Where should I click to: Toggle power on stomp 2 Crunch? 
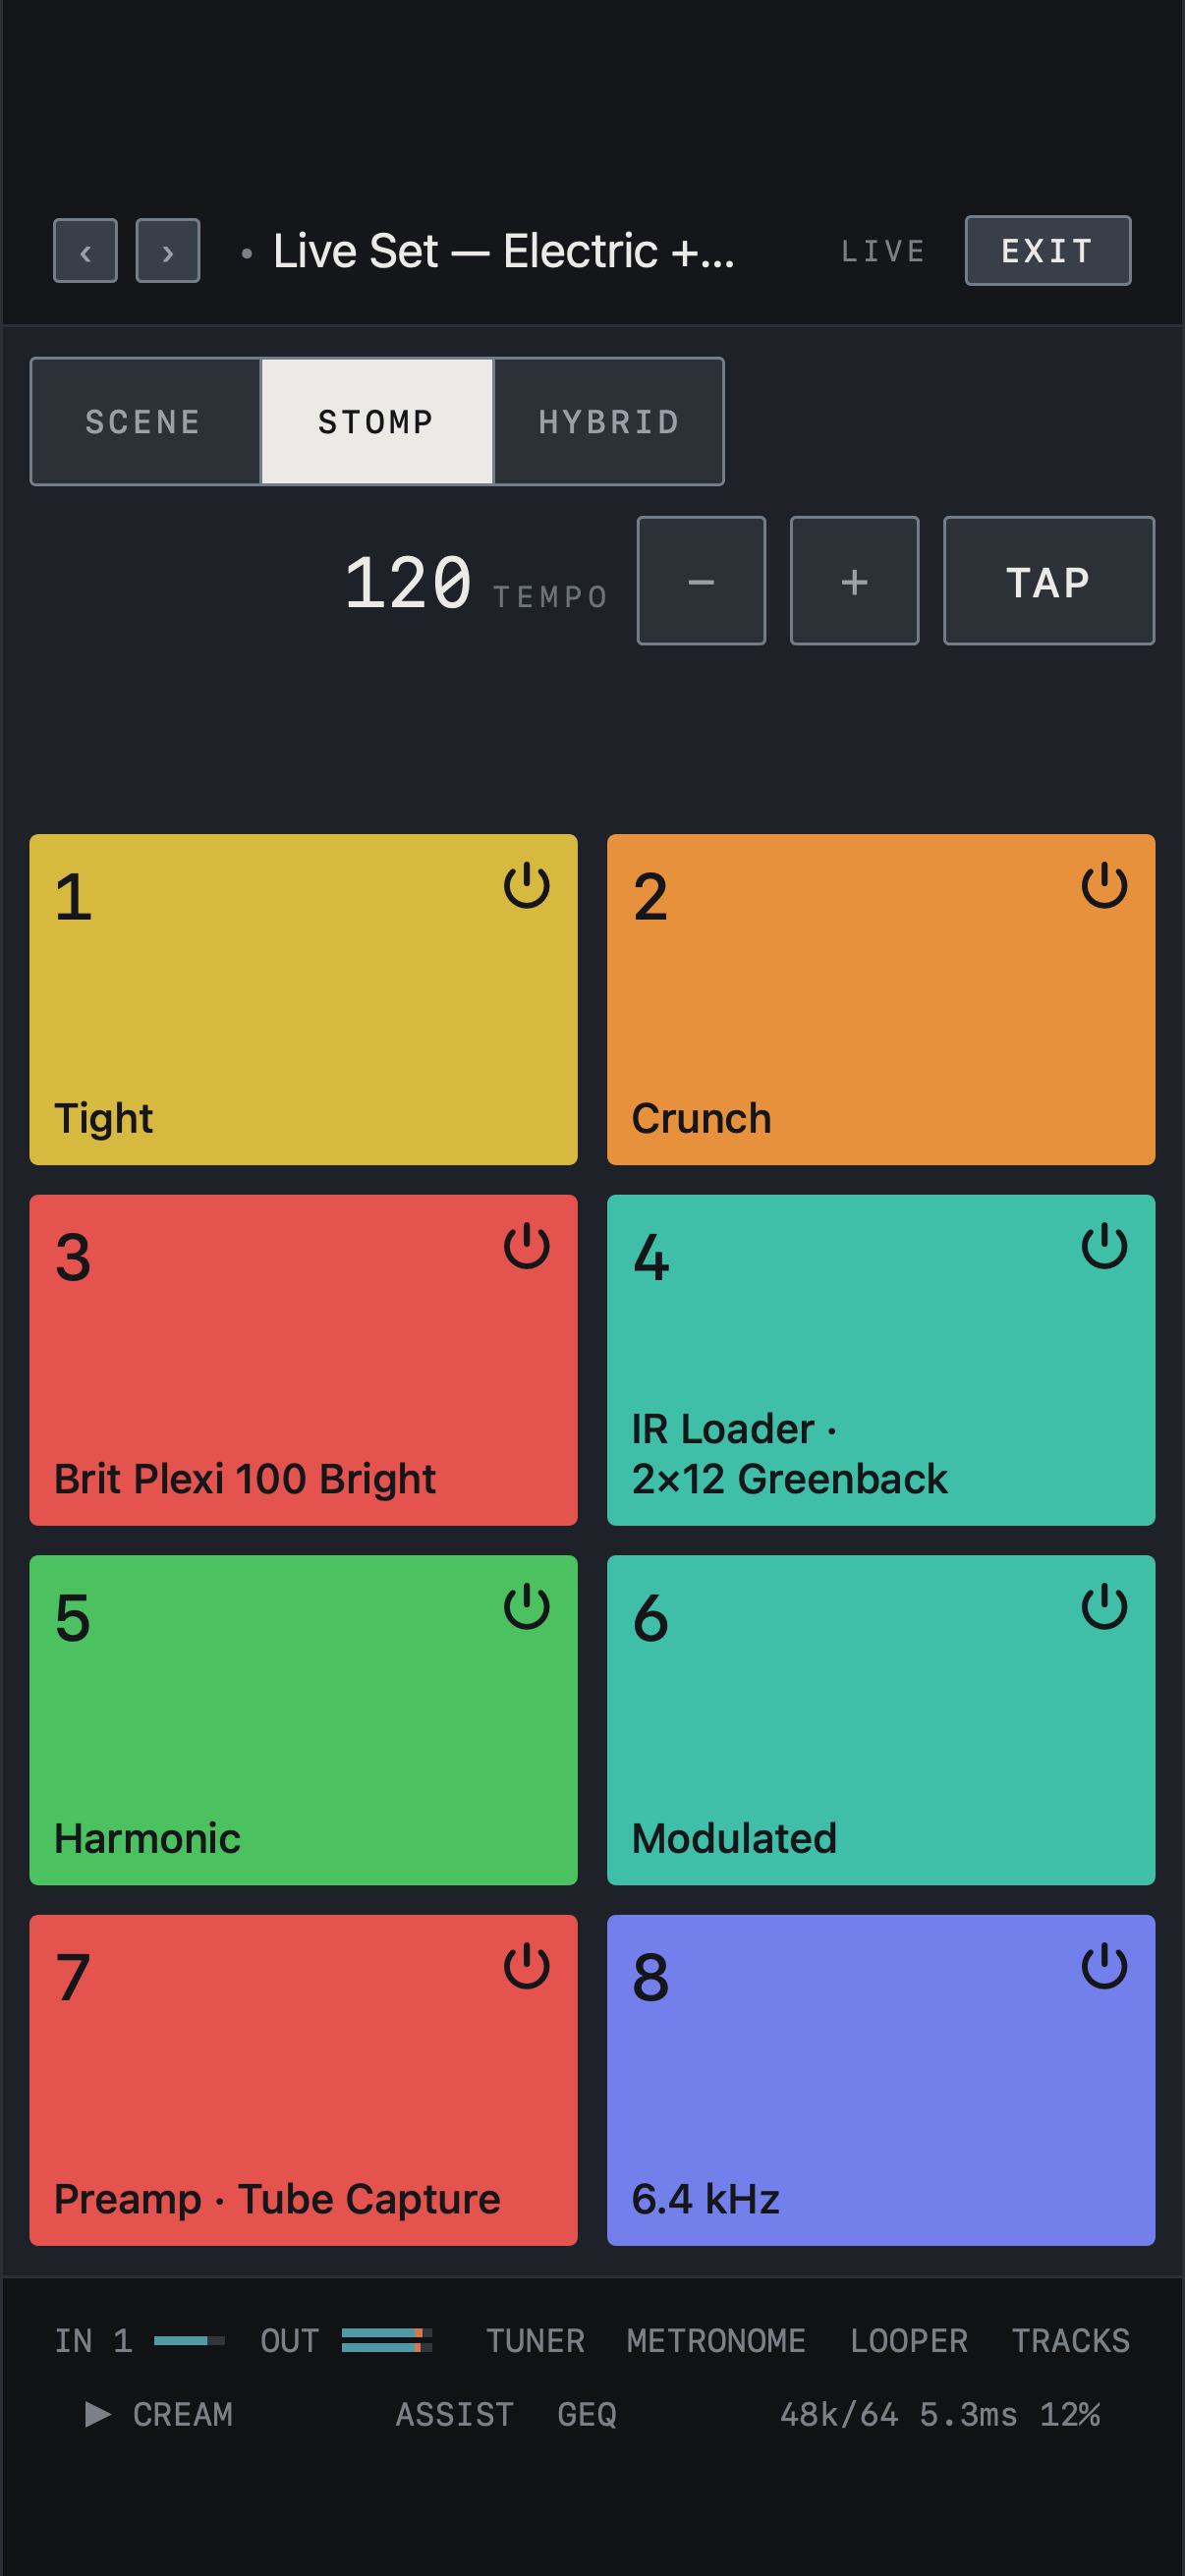click(1104, 886)
